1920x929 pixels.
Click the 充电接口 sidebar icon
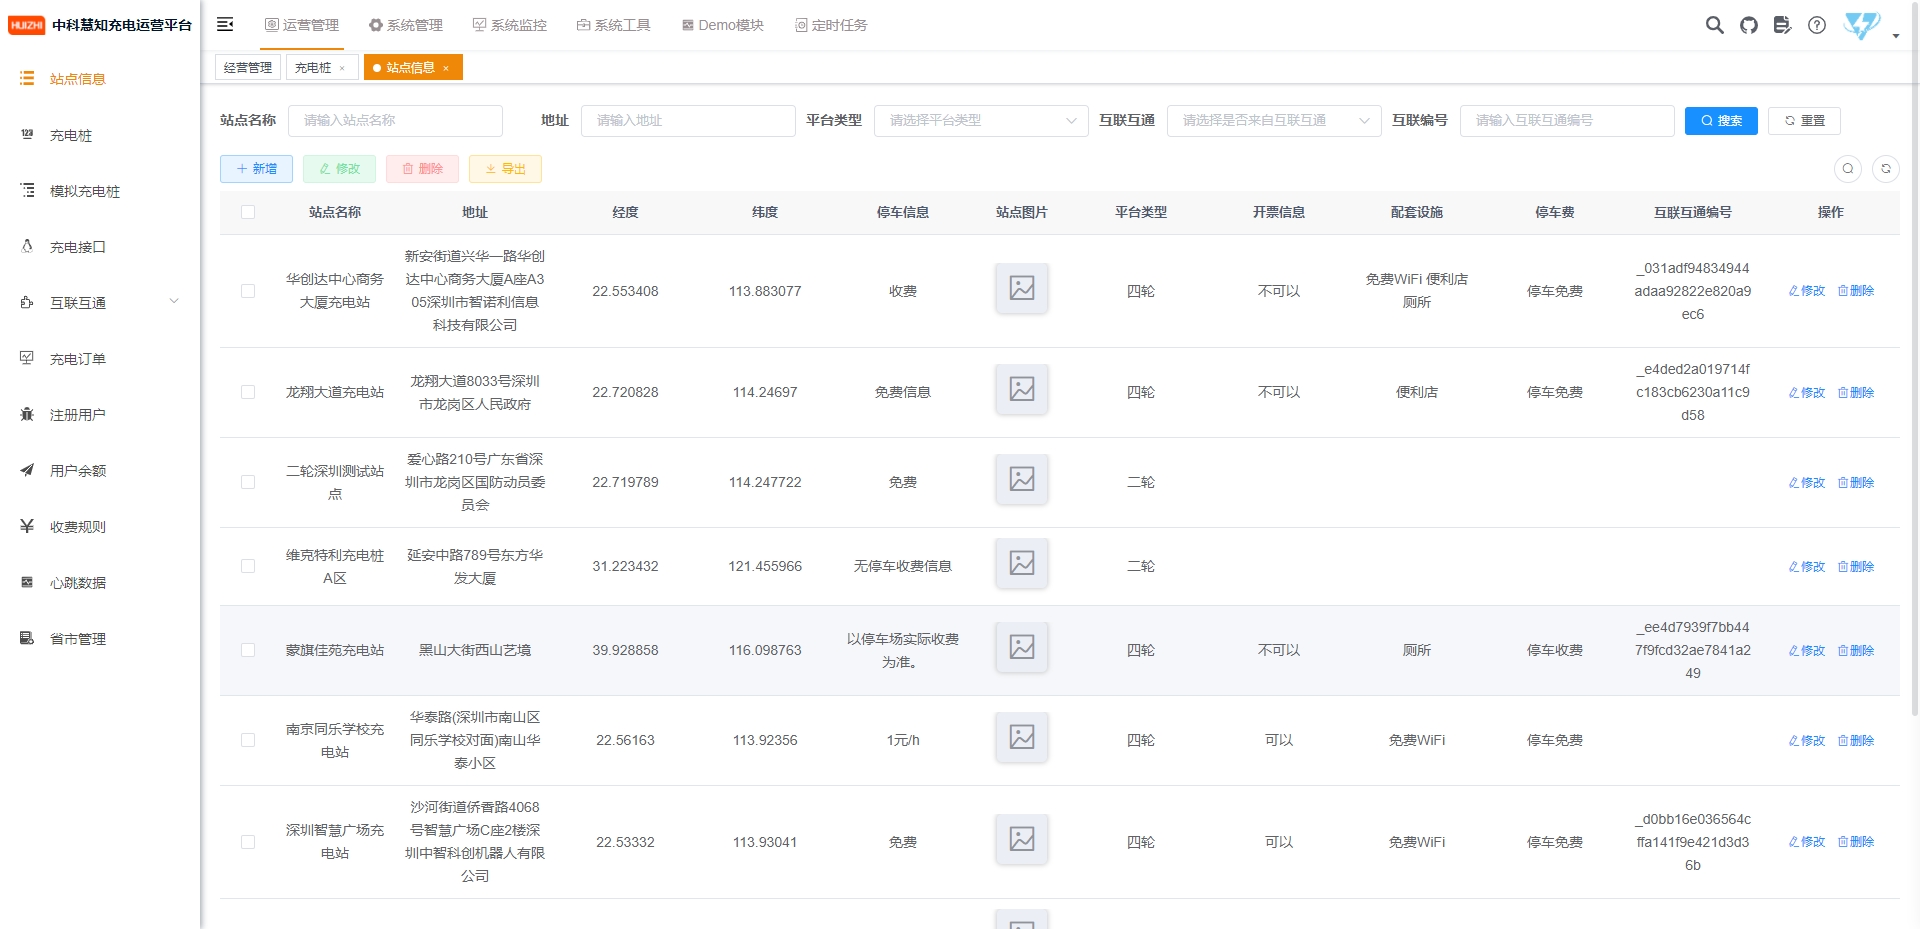pyautogui.click(x=27, y=246)
